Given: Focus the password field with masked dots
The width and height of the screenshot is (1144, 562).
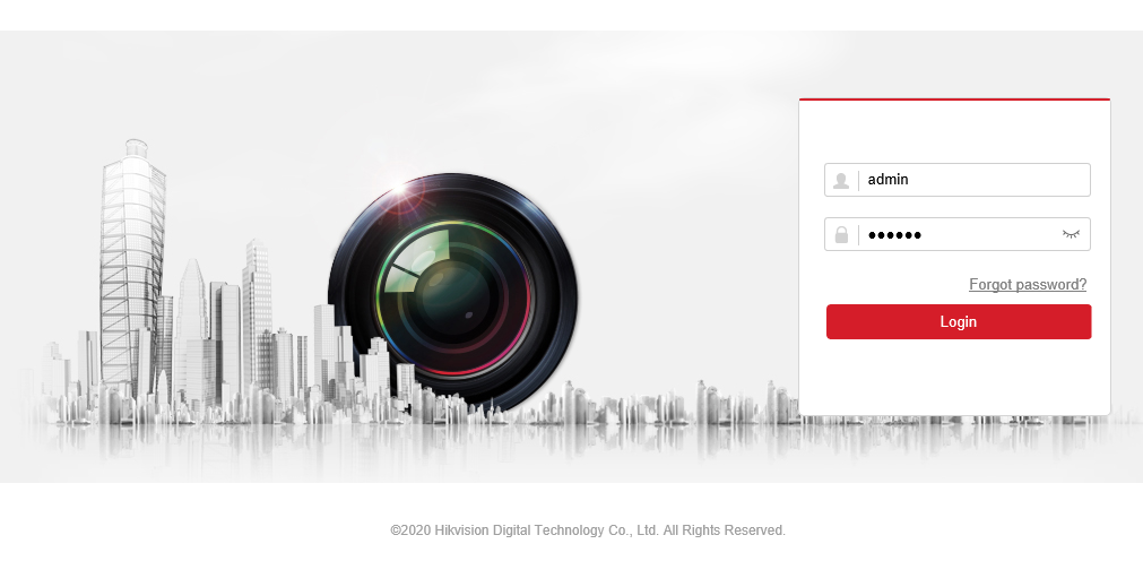Looking at the screenshot, I should point(957,234).
